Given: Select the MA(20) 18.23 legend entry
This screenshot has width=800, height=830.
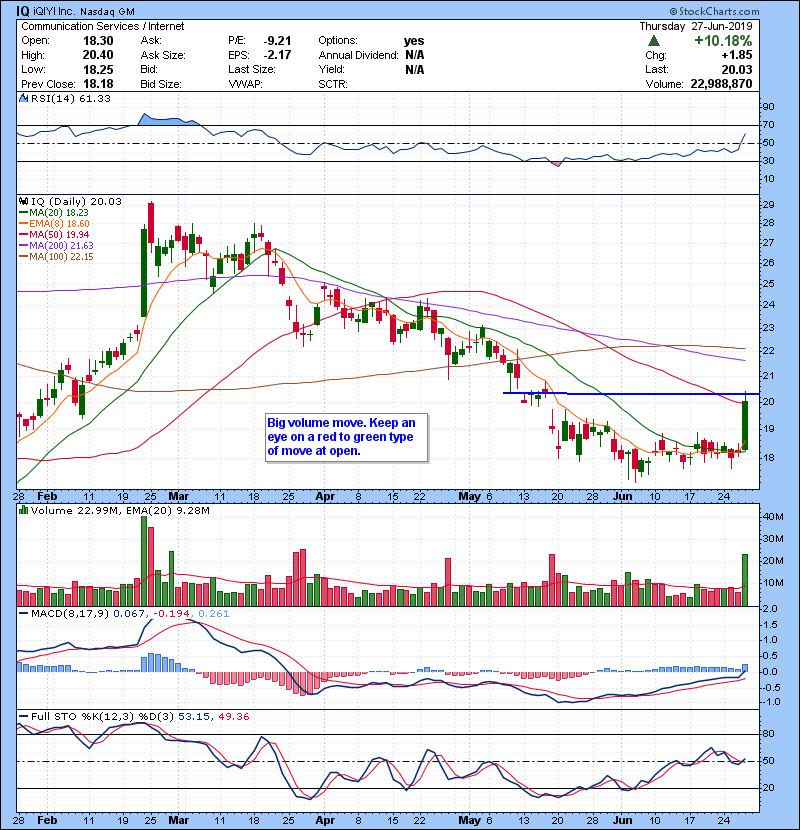Looking at the screenshot, I should click(54, 213).
